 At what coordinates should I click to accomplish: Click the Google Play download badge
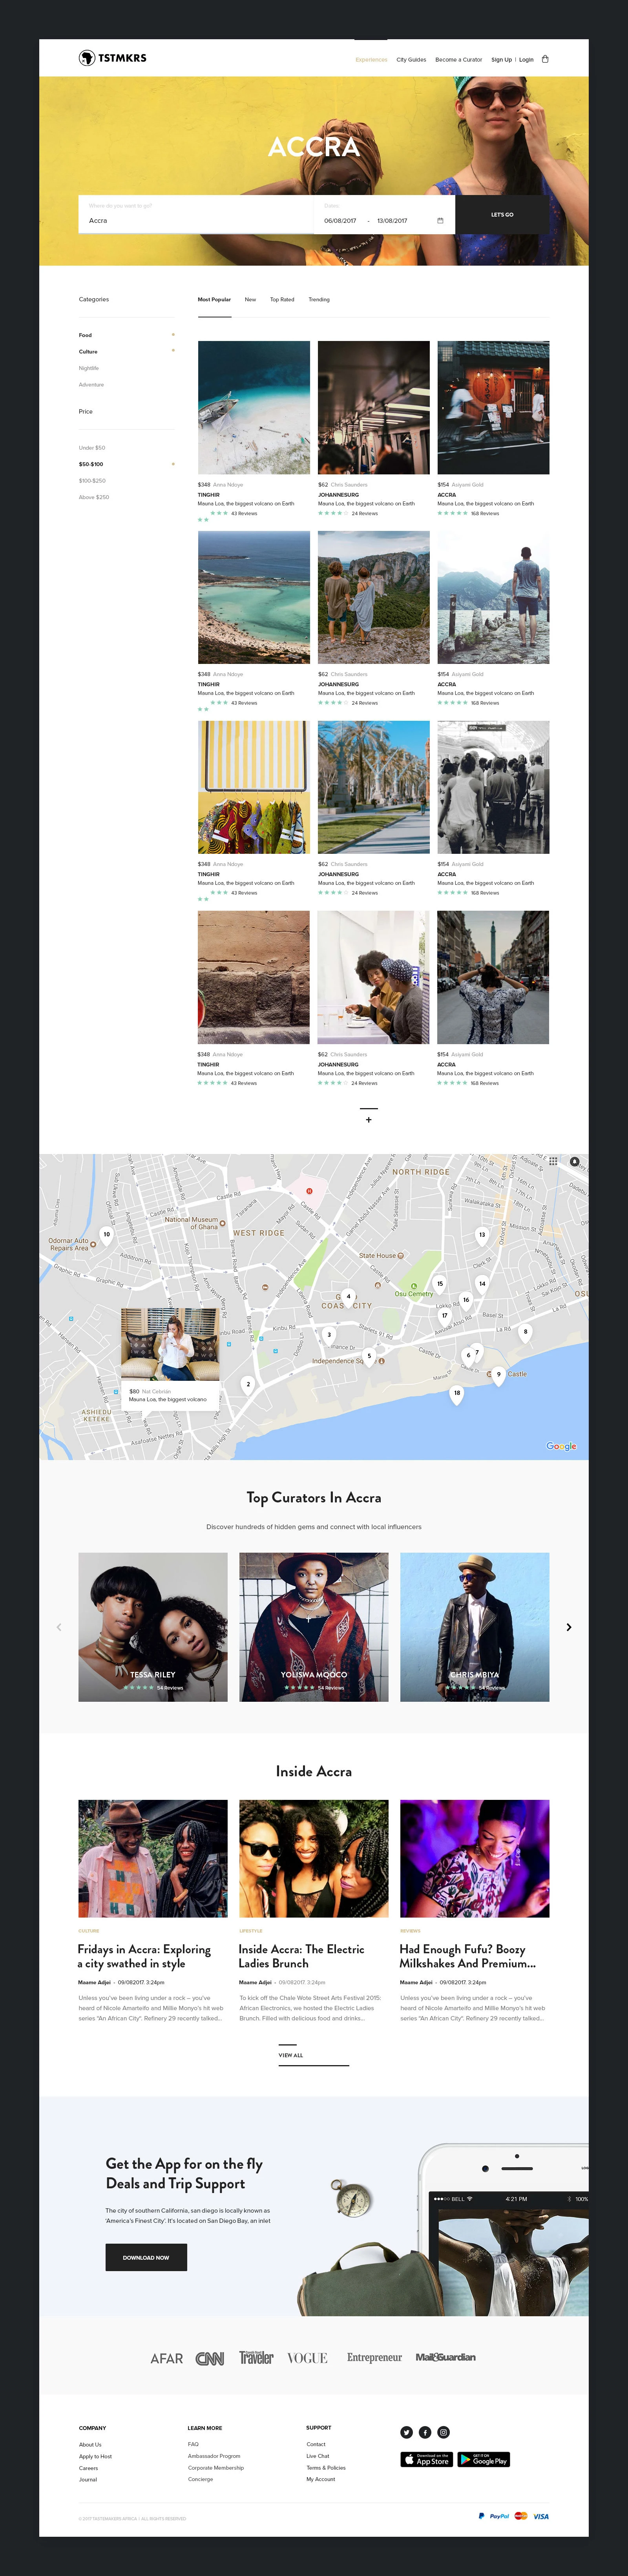(484, 2459)
